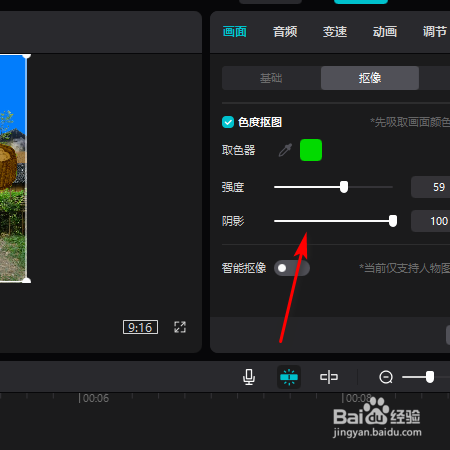Open the 9:16 aspect ratio selector
Viewport: 450px width, 450px height.
click(140, 327)
